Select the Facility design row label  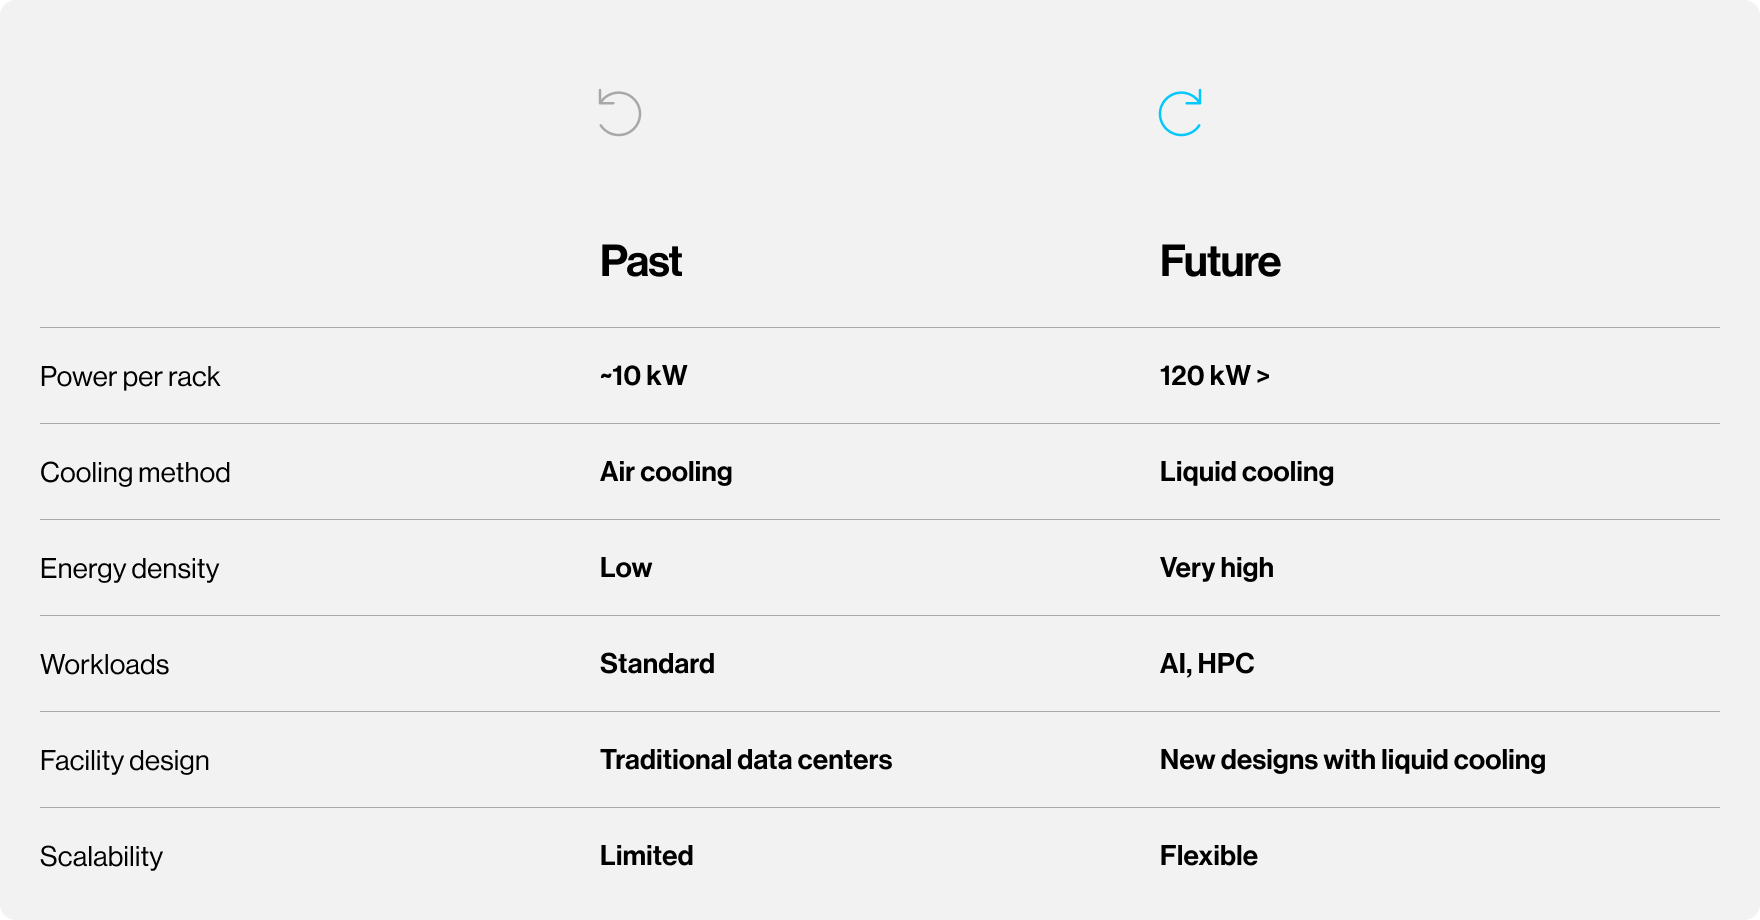tap(125, 761)
